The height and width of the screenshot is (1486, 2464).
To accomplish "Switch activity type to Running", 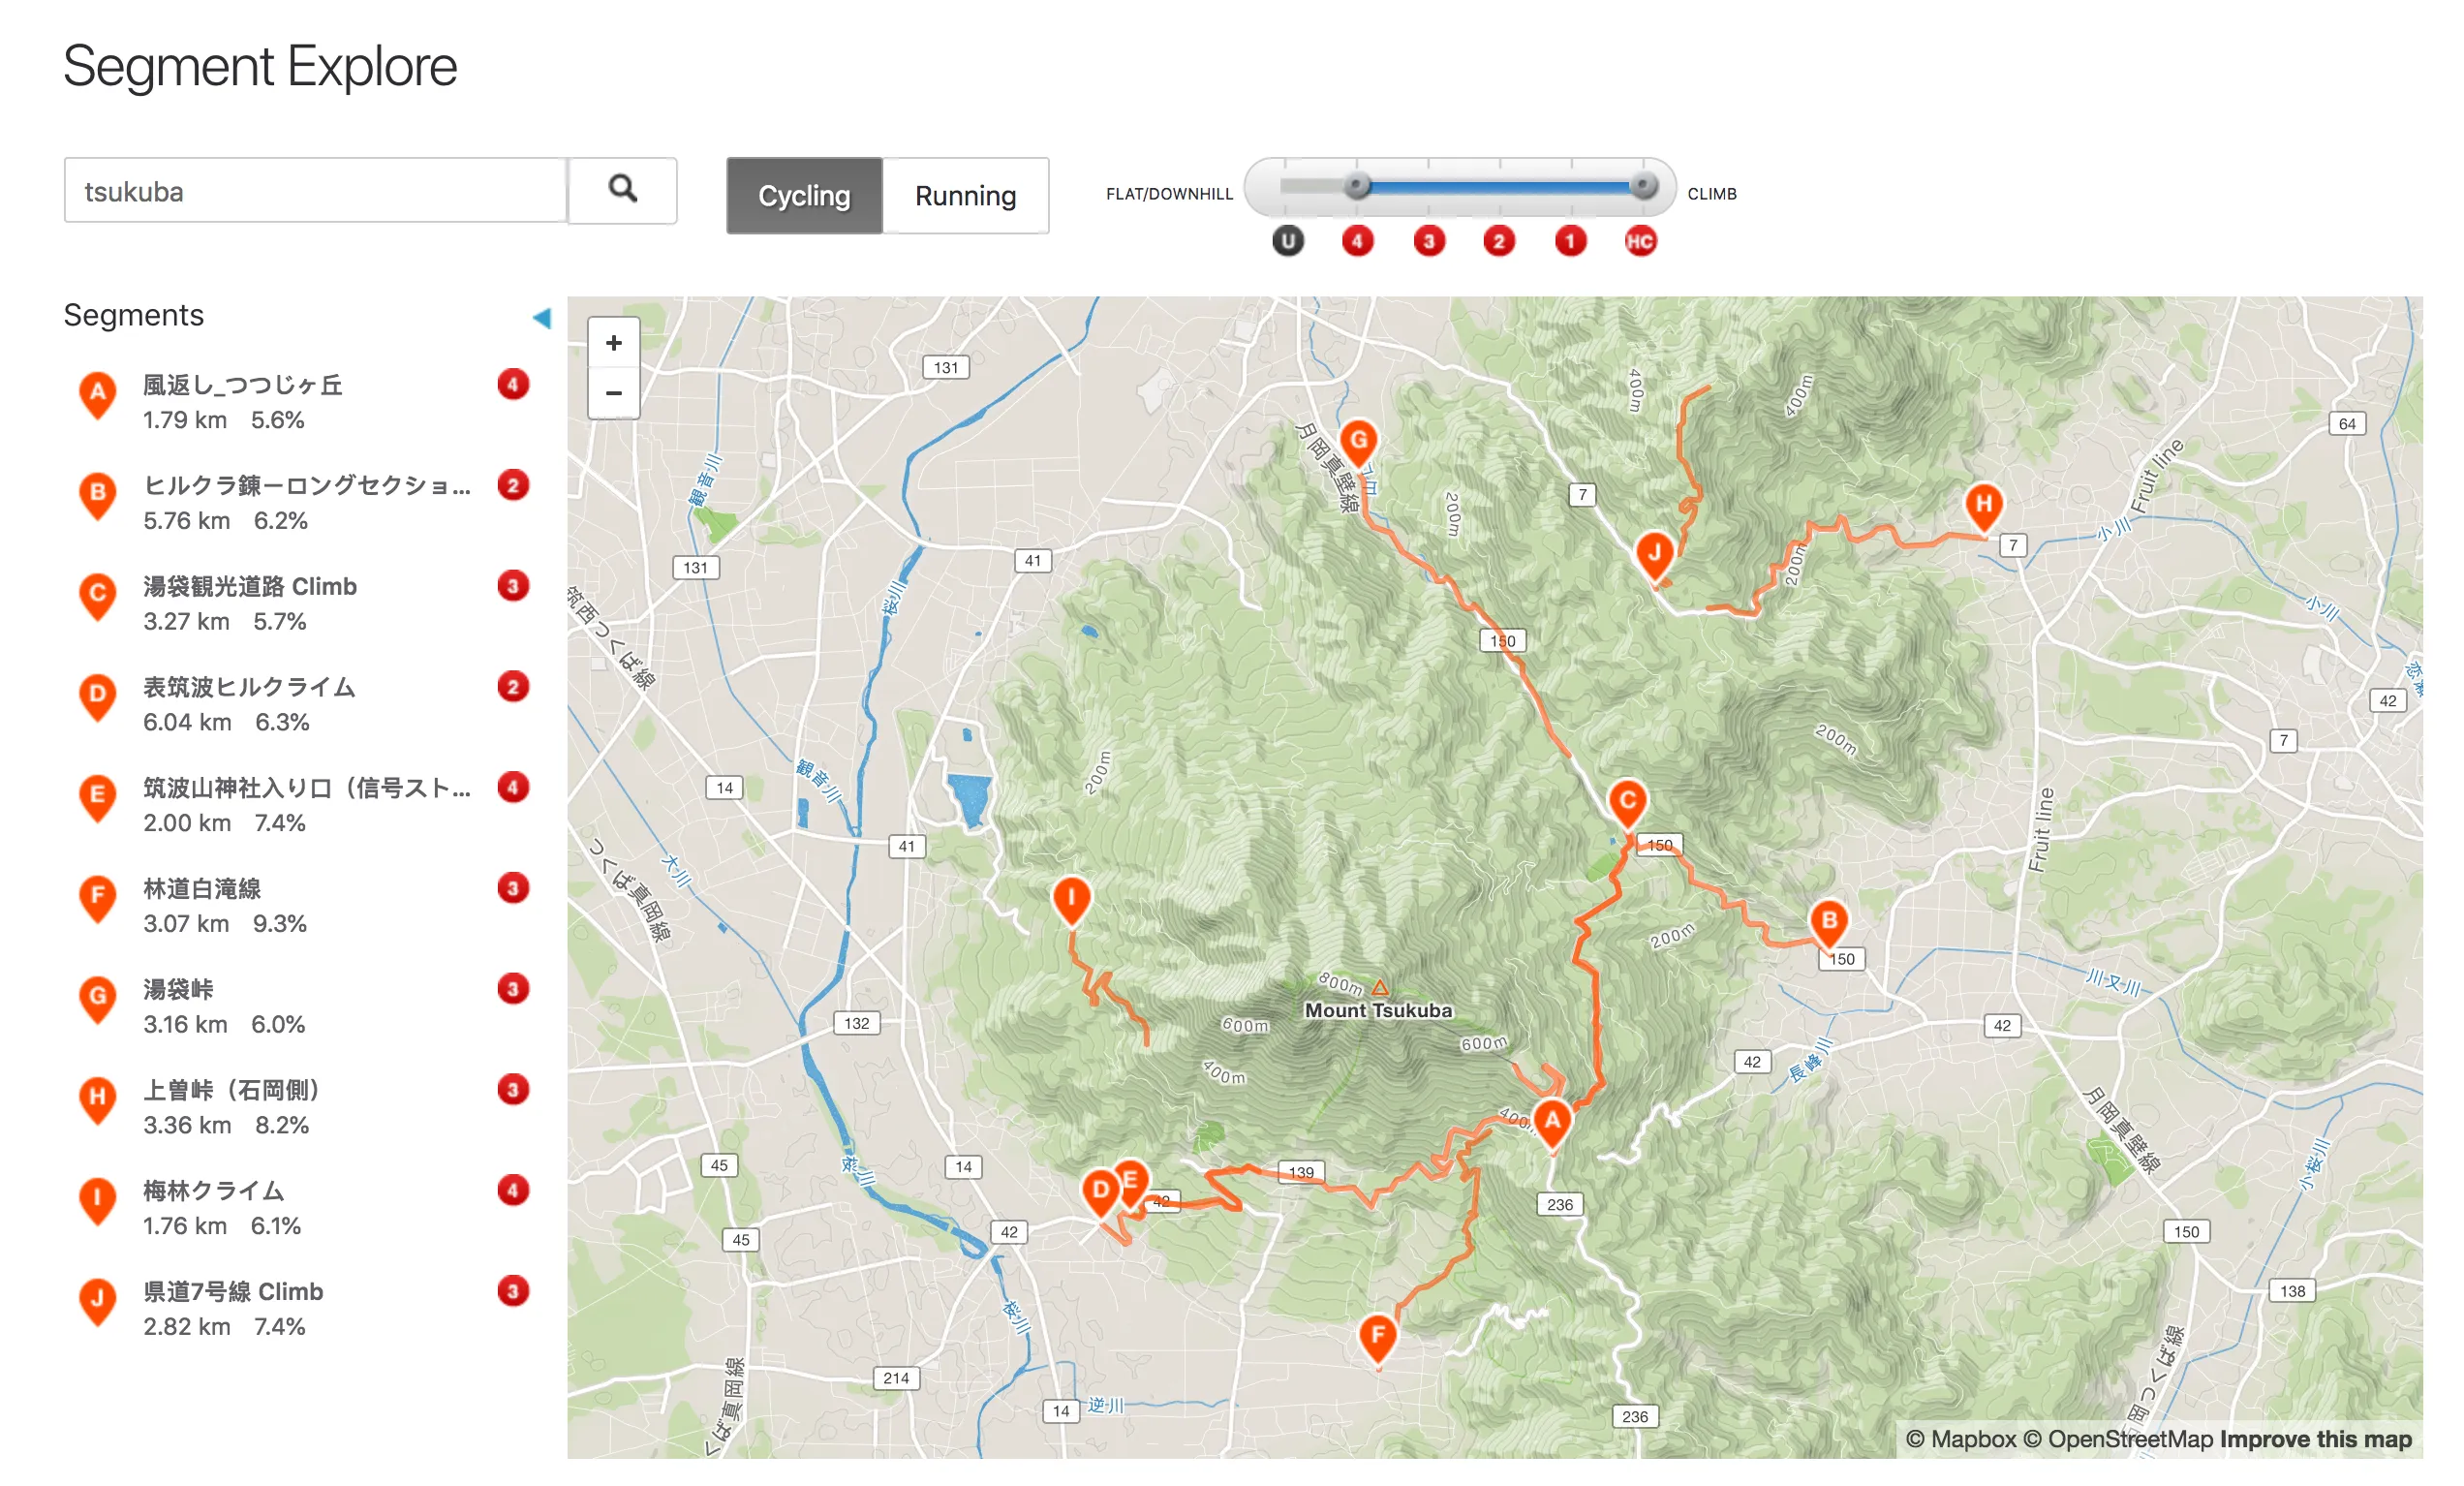I will 964,196.
